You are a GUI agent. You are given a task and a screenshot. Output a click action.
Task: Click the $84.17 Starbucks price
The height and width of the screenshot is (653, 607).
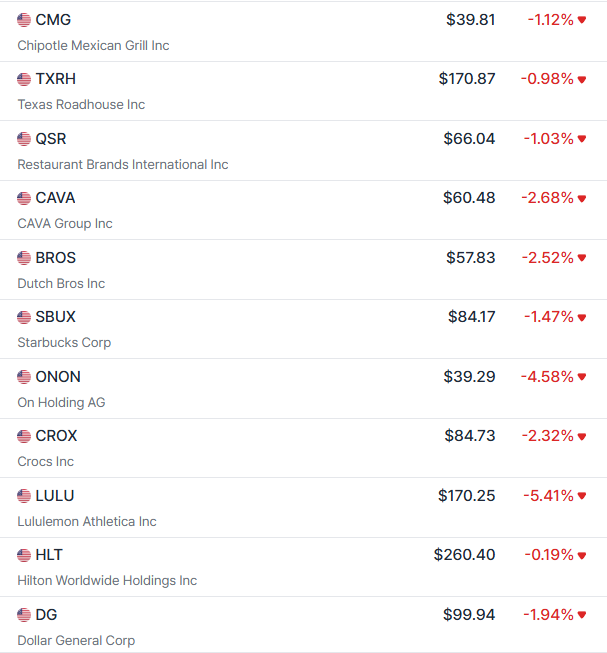(471, 317)
